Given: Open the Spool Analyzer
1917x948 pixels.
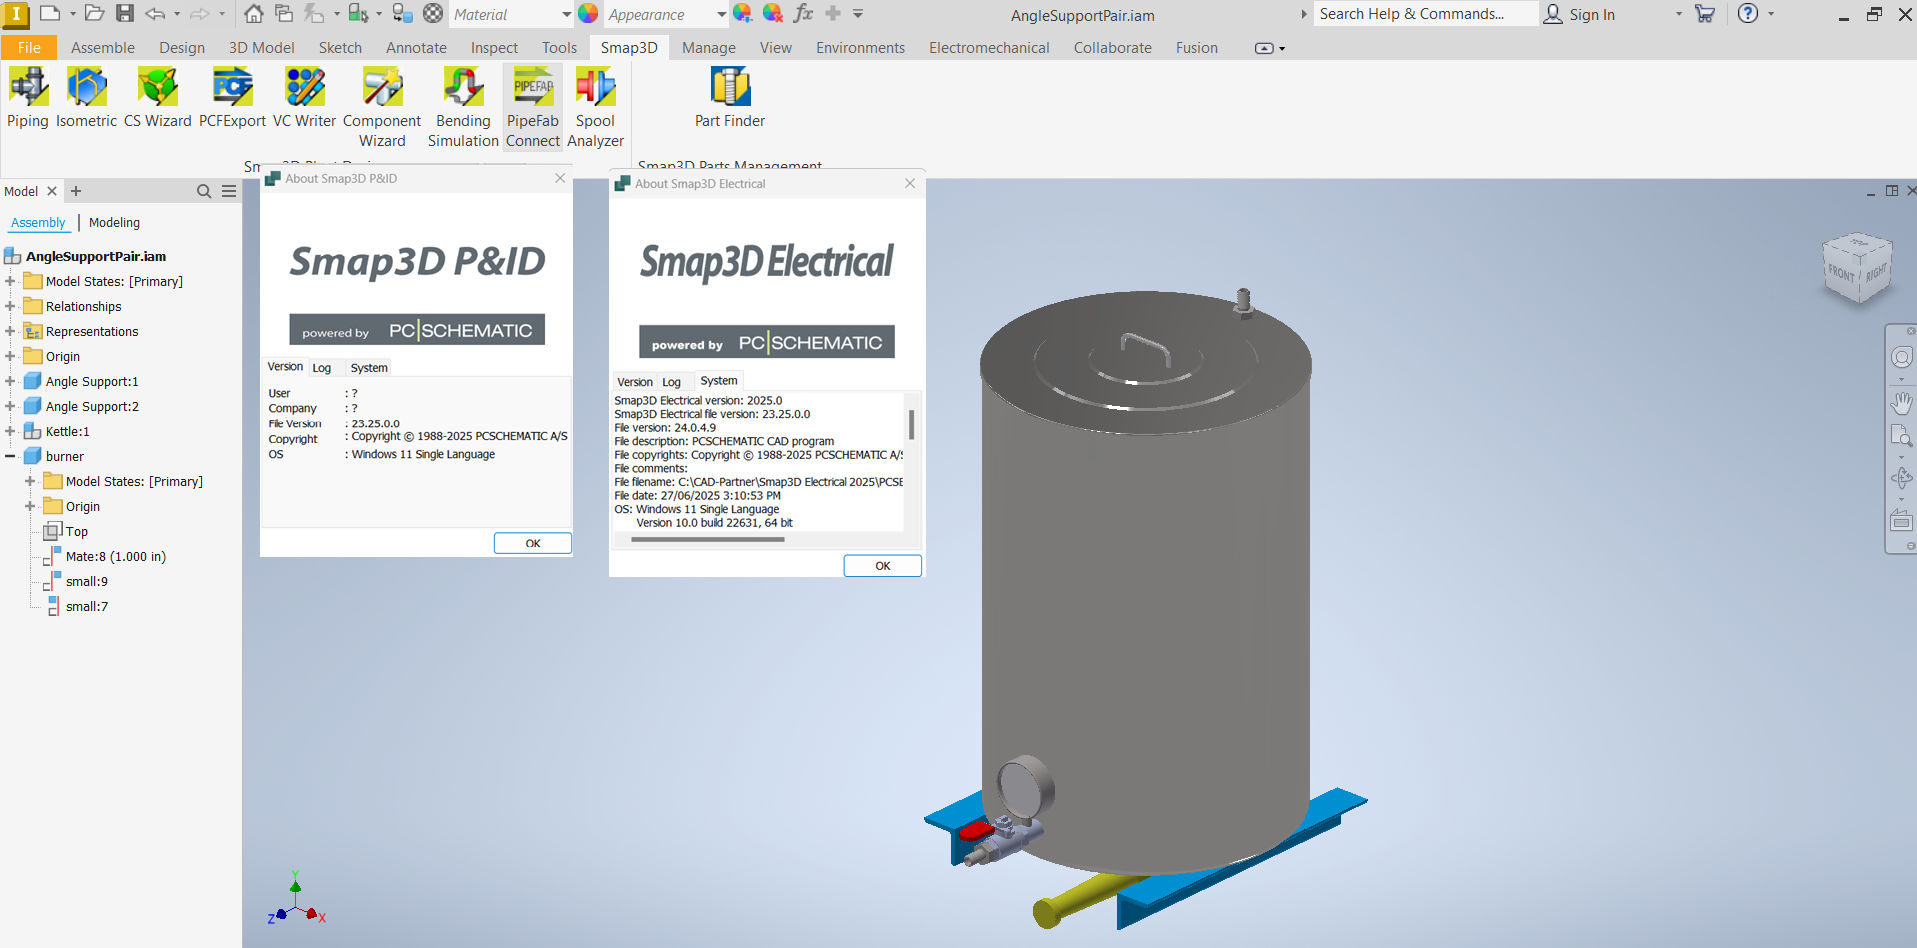Looking at the screenshot, I should [595, 107].
